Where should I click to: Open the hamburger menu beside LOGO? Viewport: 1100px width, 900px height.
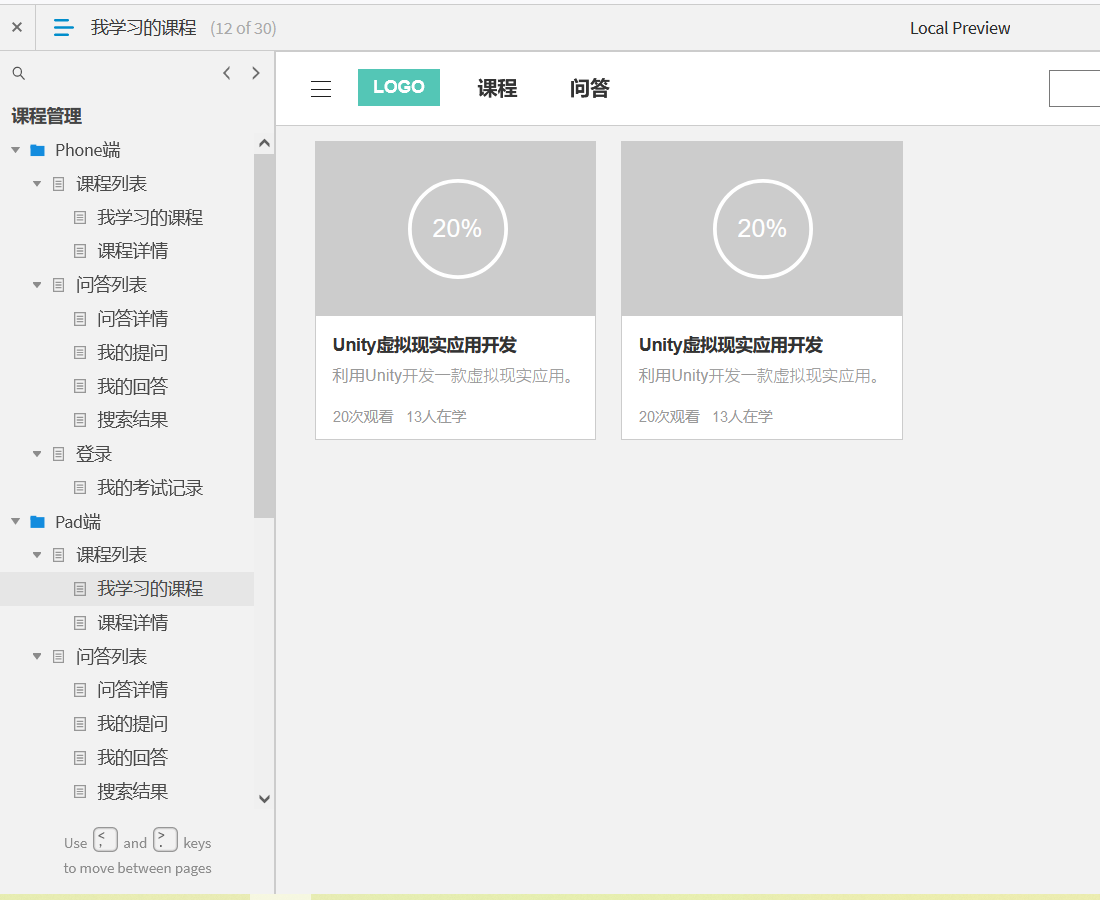point(321,89)
